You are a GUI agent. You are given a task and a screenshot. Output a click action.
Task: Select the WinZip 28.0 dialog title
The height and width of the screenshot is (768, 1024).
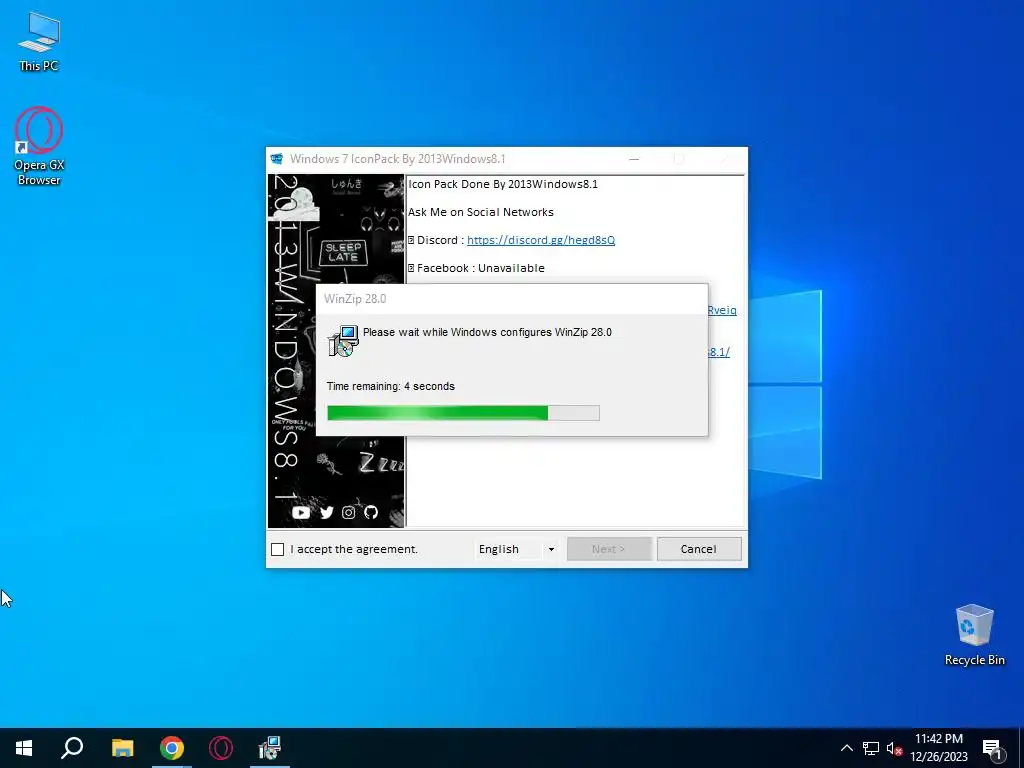point(355,298)
